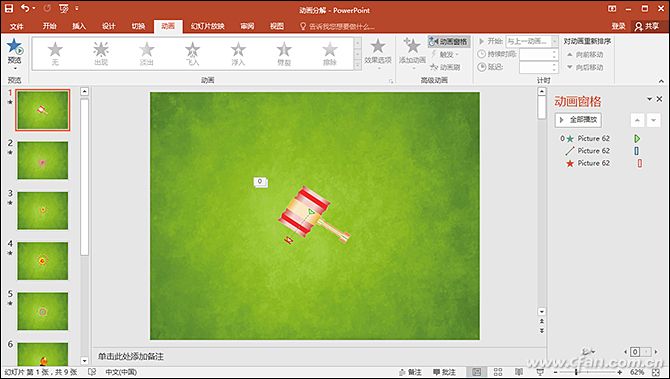Select the 劈裂 (Split) animation effect

point(284,53)
